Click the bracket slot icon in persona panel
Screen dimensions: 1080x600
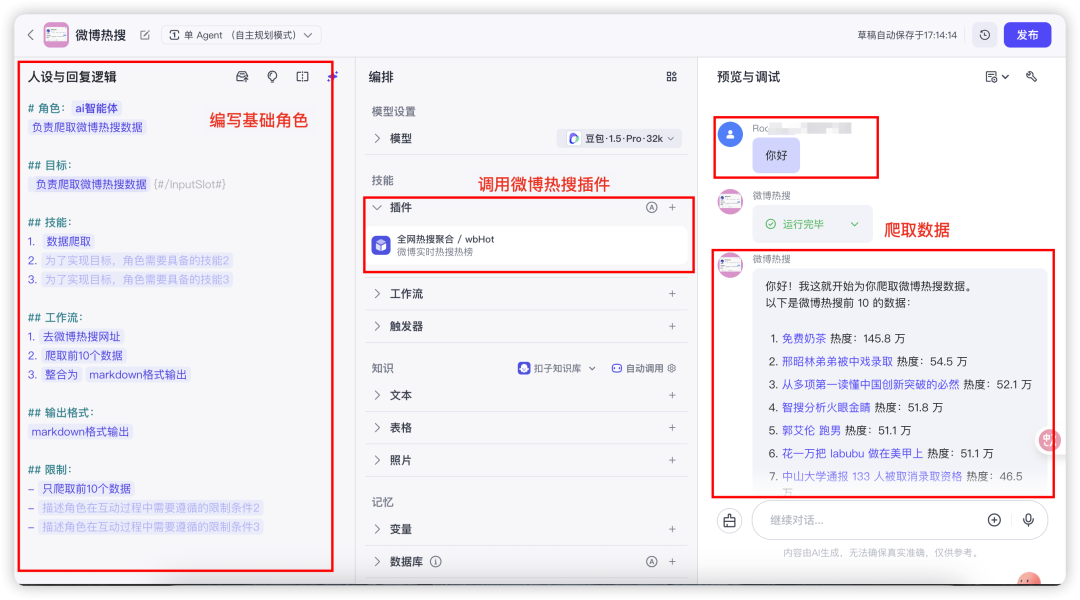[x=303, y=76]
